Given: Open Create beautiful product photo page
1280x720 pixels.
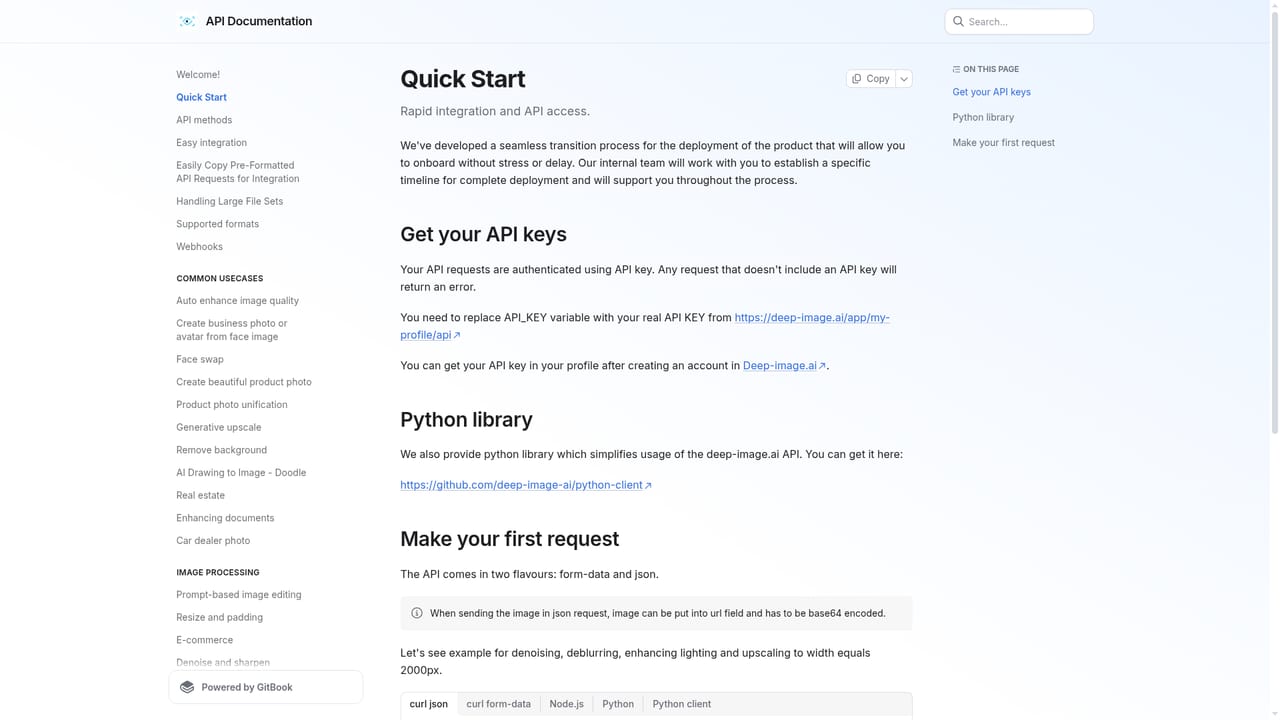Looking at the screenshot, I should (x=244, y=382).
